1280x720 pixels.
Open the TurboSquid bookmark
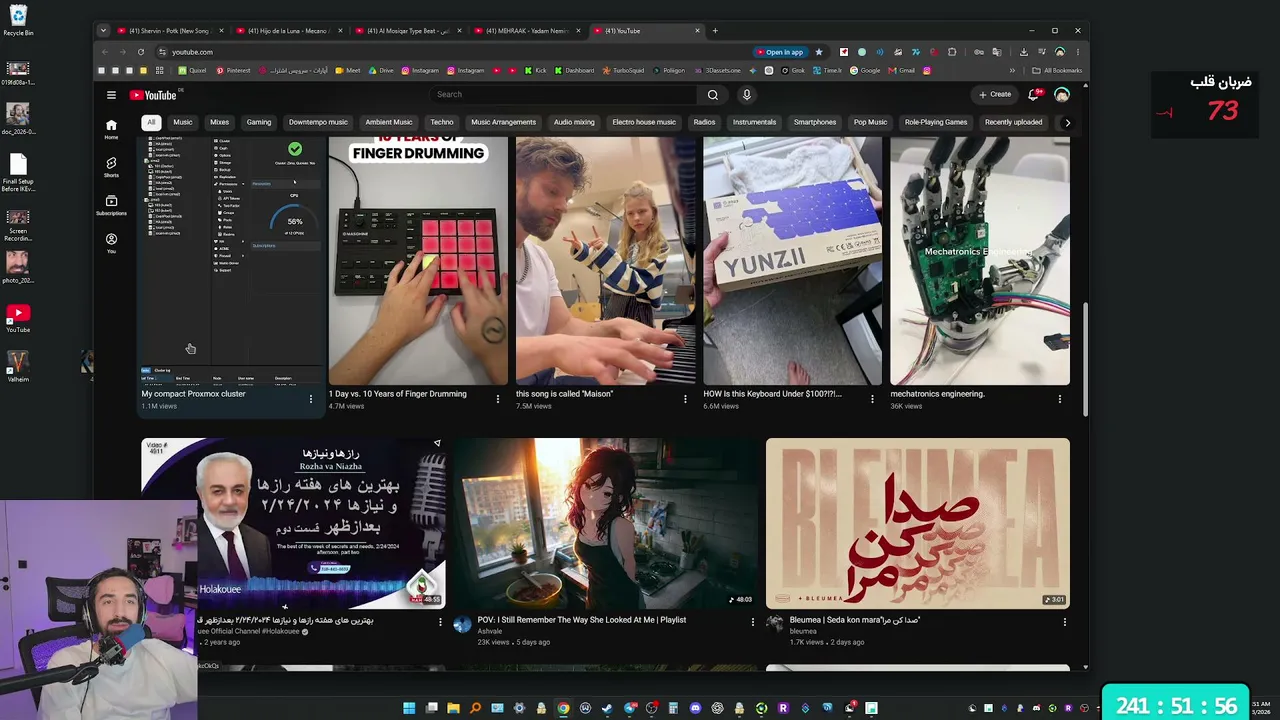(624, 71)
